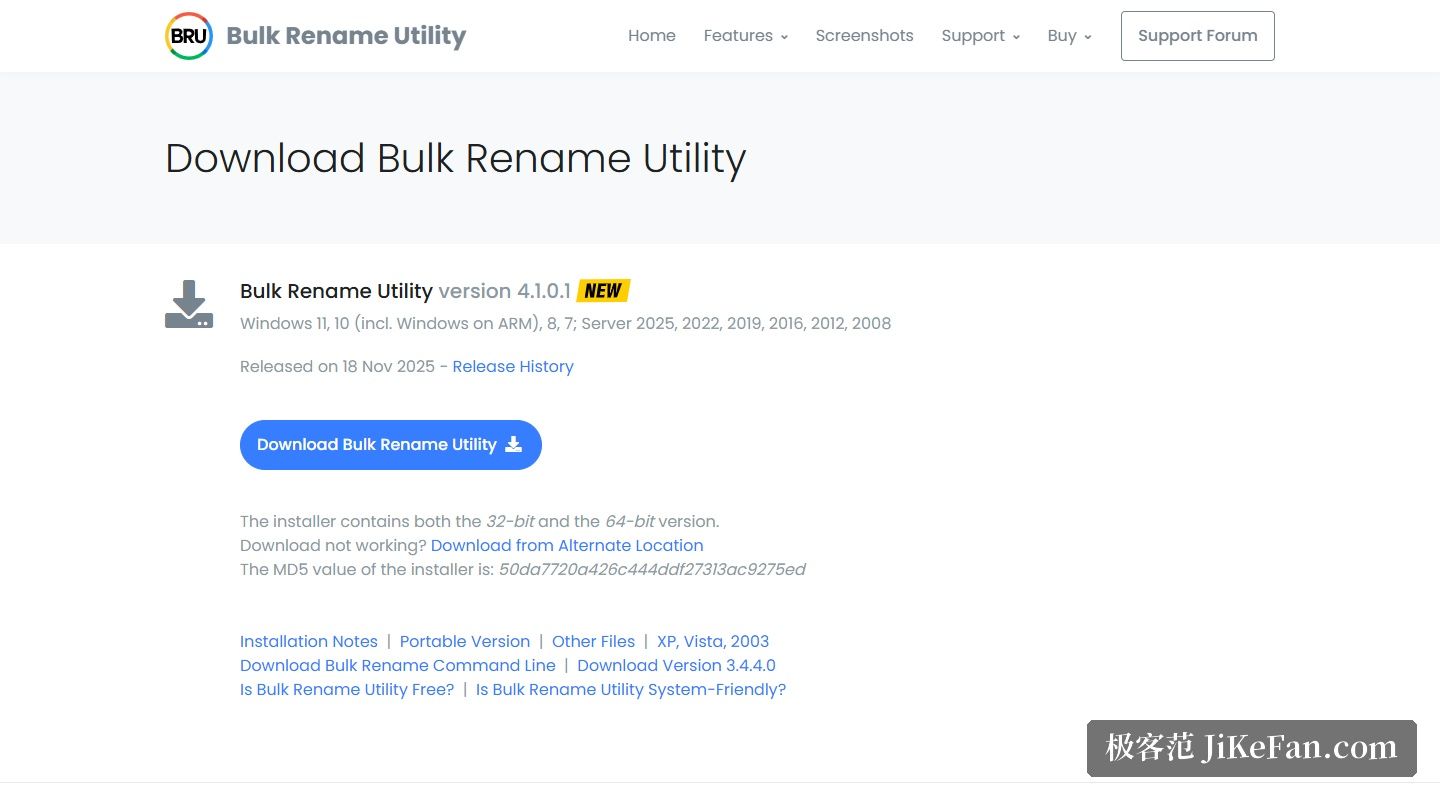
Task: Open the Installation Notes link
Action: click(309, 642)
